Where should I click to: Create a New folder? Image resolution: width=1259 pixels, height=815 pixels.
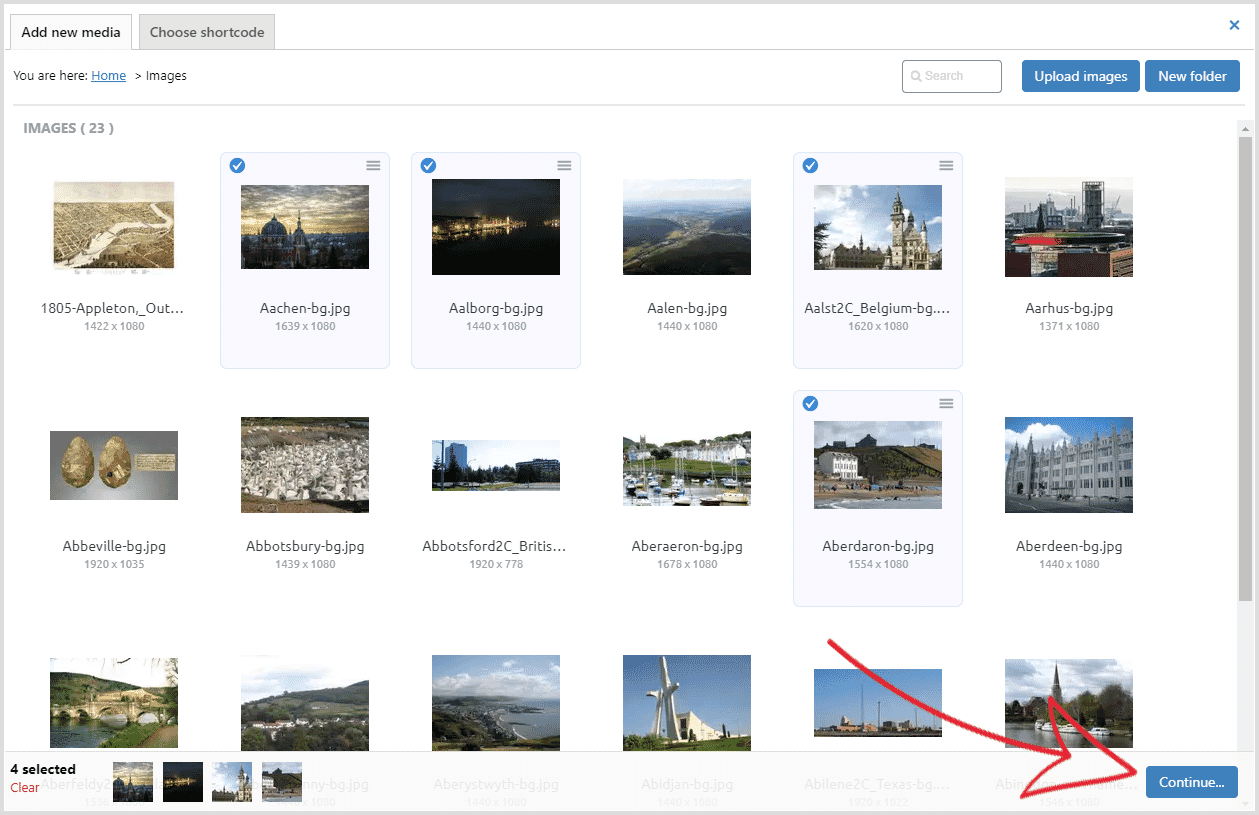point(1192,76)
